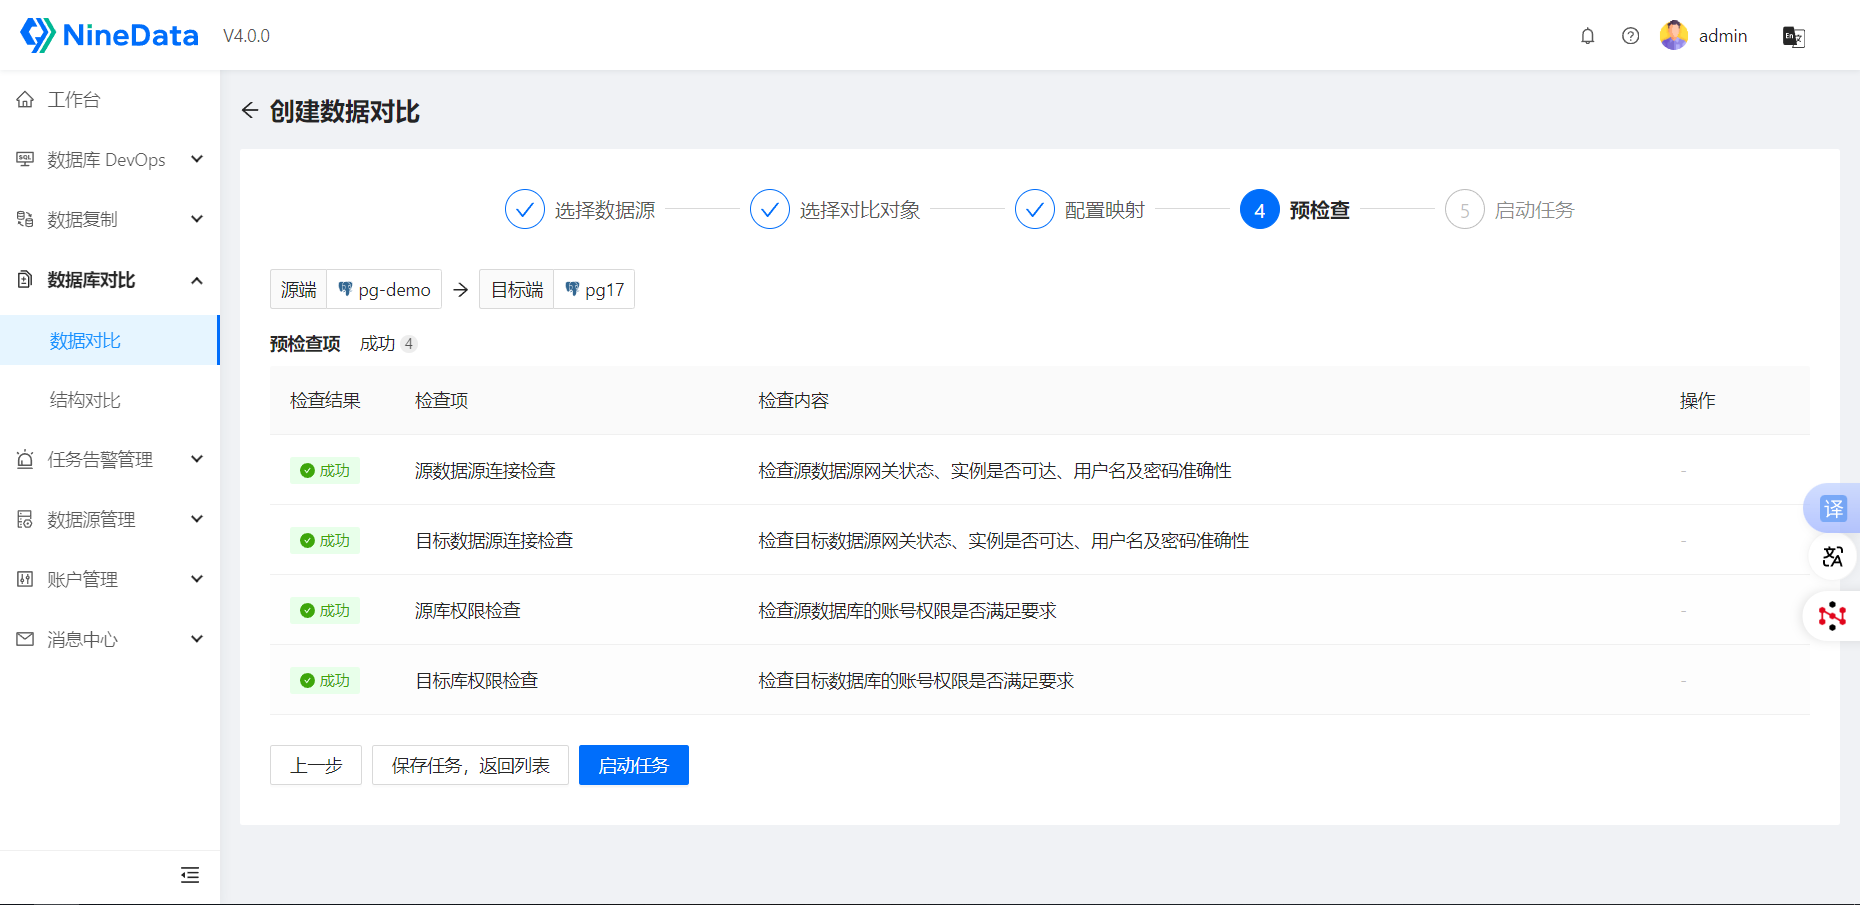Click the 成功 badge for 源数据源连接检查
The image size is (1860, 905).
click(x=325, y=470)
